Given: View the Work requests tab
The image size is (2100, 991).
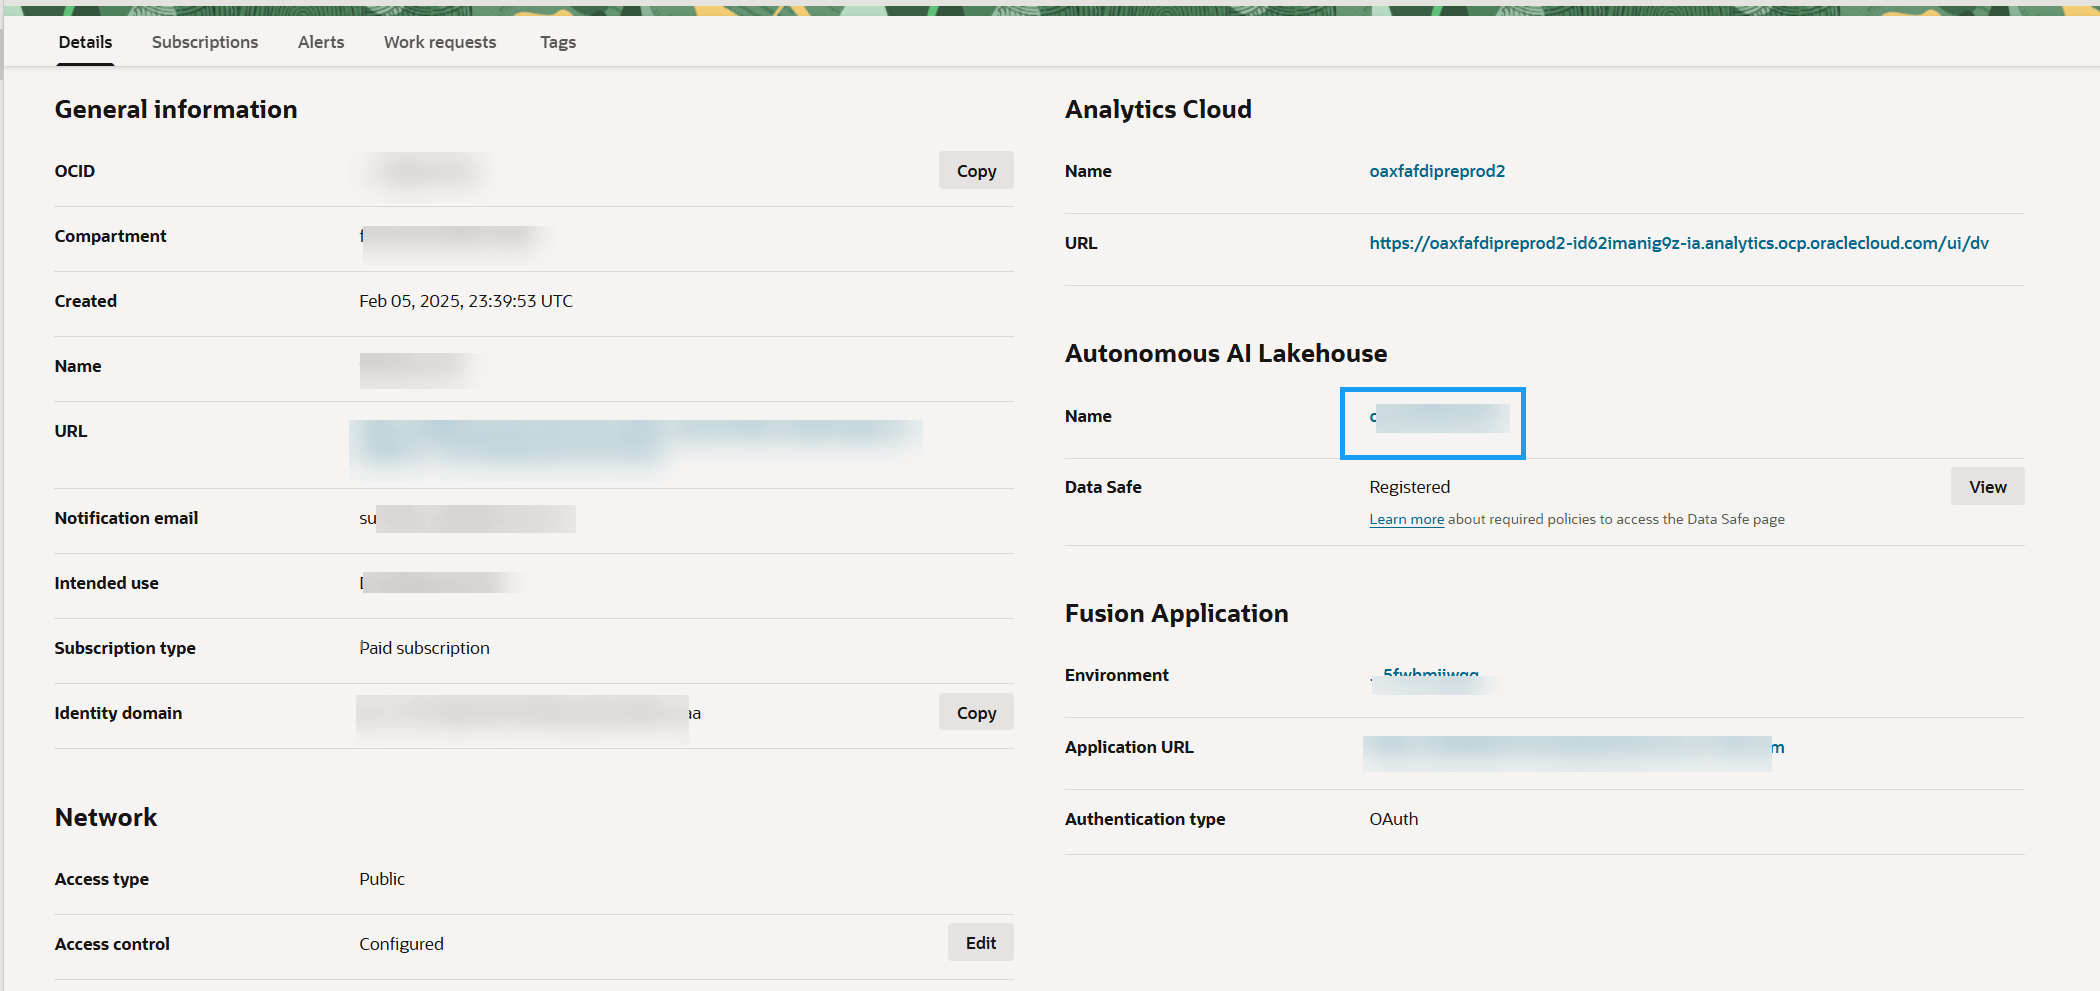Looking at the screenshot, I should [439, 42].
